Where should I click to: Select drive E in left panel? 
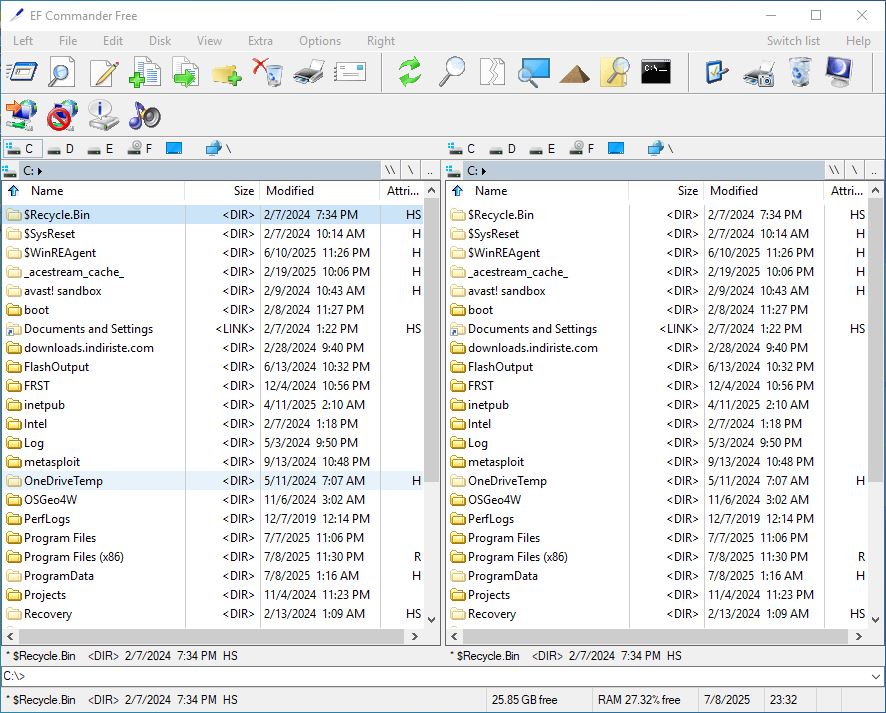(x=101, y=149)
